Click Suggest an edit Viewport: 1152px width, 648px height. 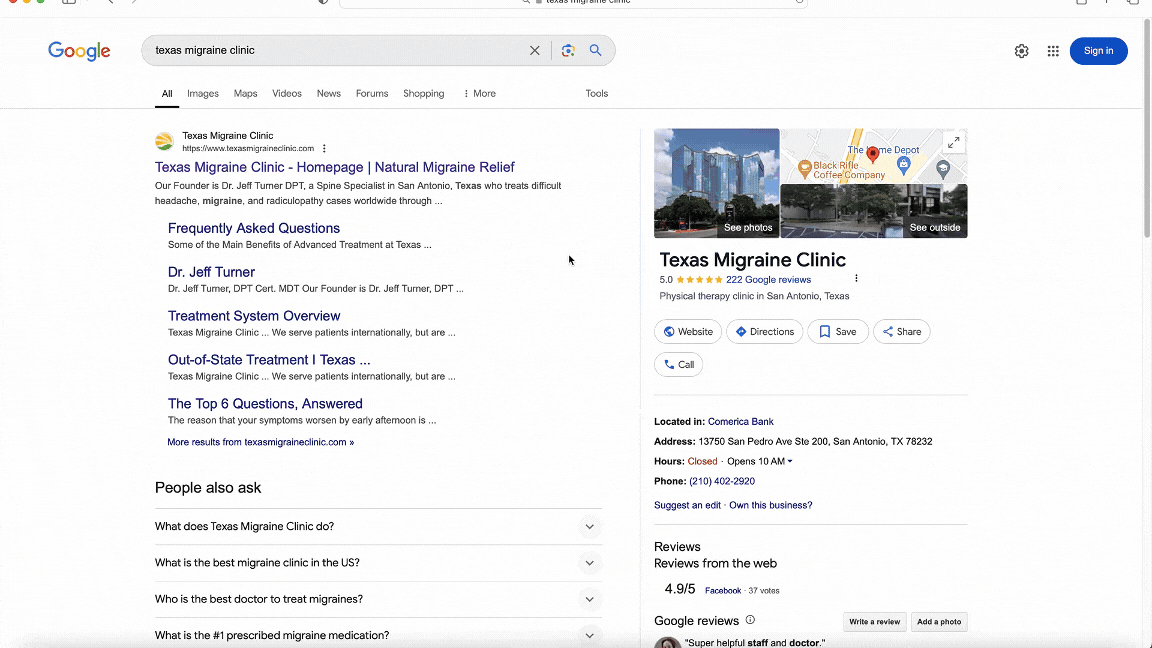[687, 505]
